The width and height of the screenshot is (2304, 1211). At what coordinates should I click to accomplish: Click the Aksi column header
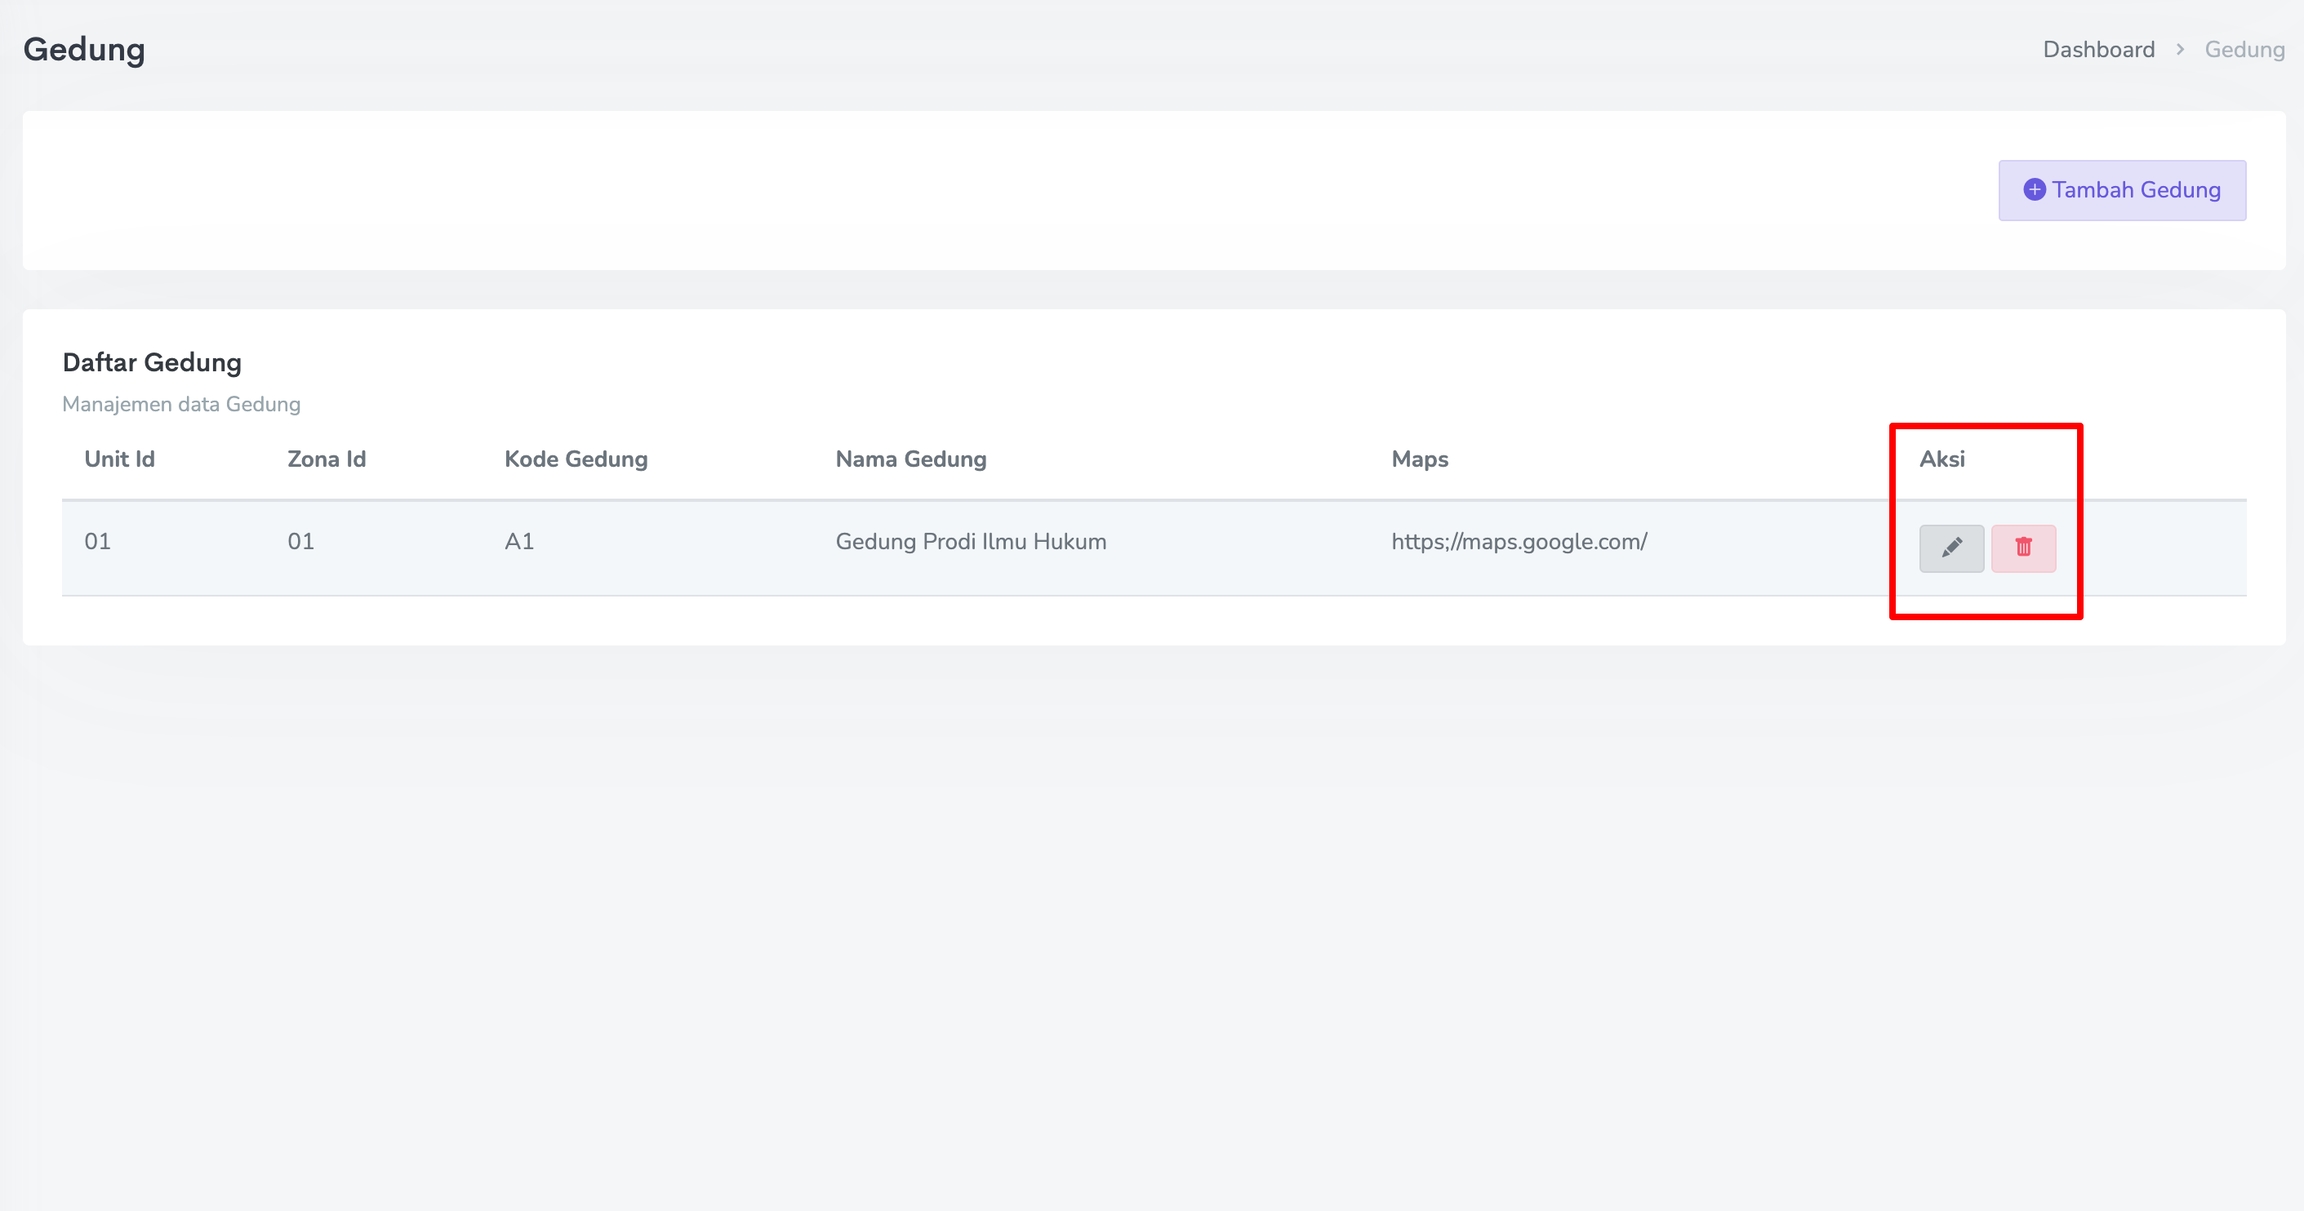pyautogui.click(x=1941, y=459)
